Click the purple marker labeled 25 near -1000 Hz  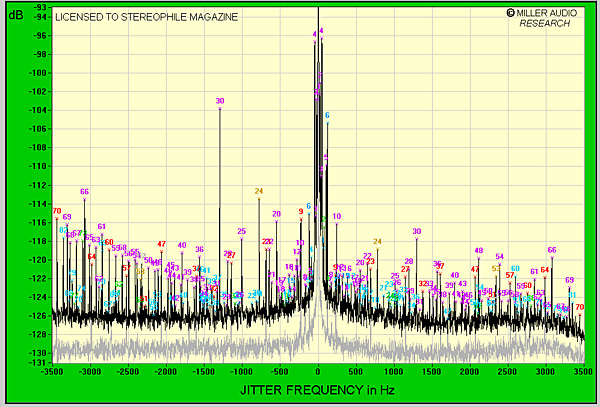point(241,232)
